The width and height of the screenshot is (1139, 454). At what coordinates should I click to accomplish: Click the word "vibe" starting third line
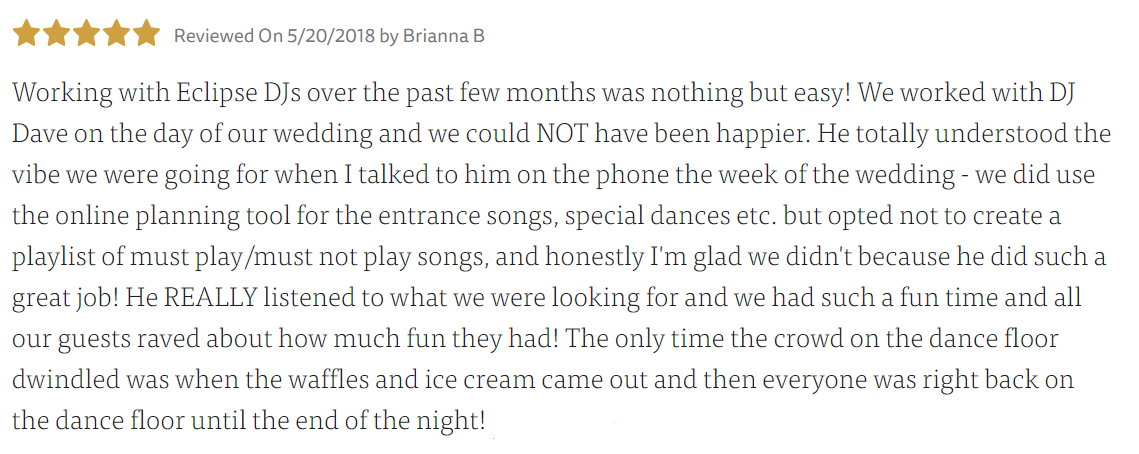coord(32,176)
